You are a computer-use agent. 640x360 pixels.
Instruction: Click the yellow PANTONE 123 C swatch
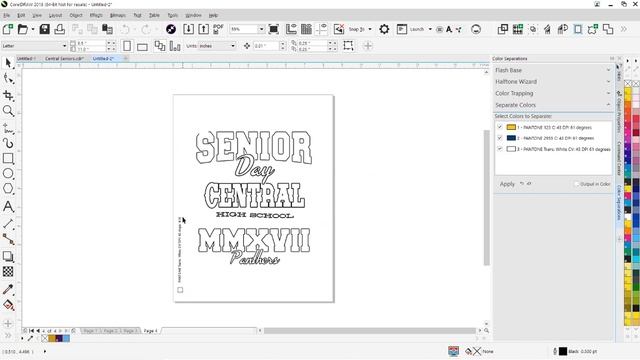[511, 127]
